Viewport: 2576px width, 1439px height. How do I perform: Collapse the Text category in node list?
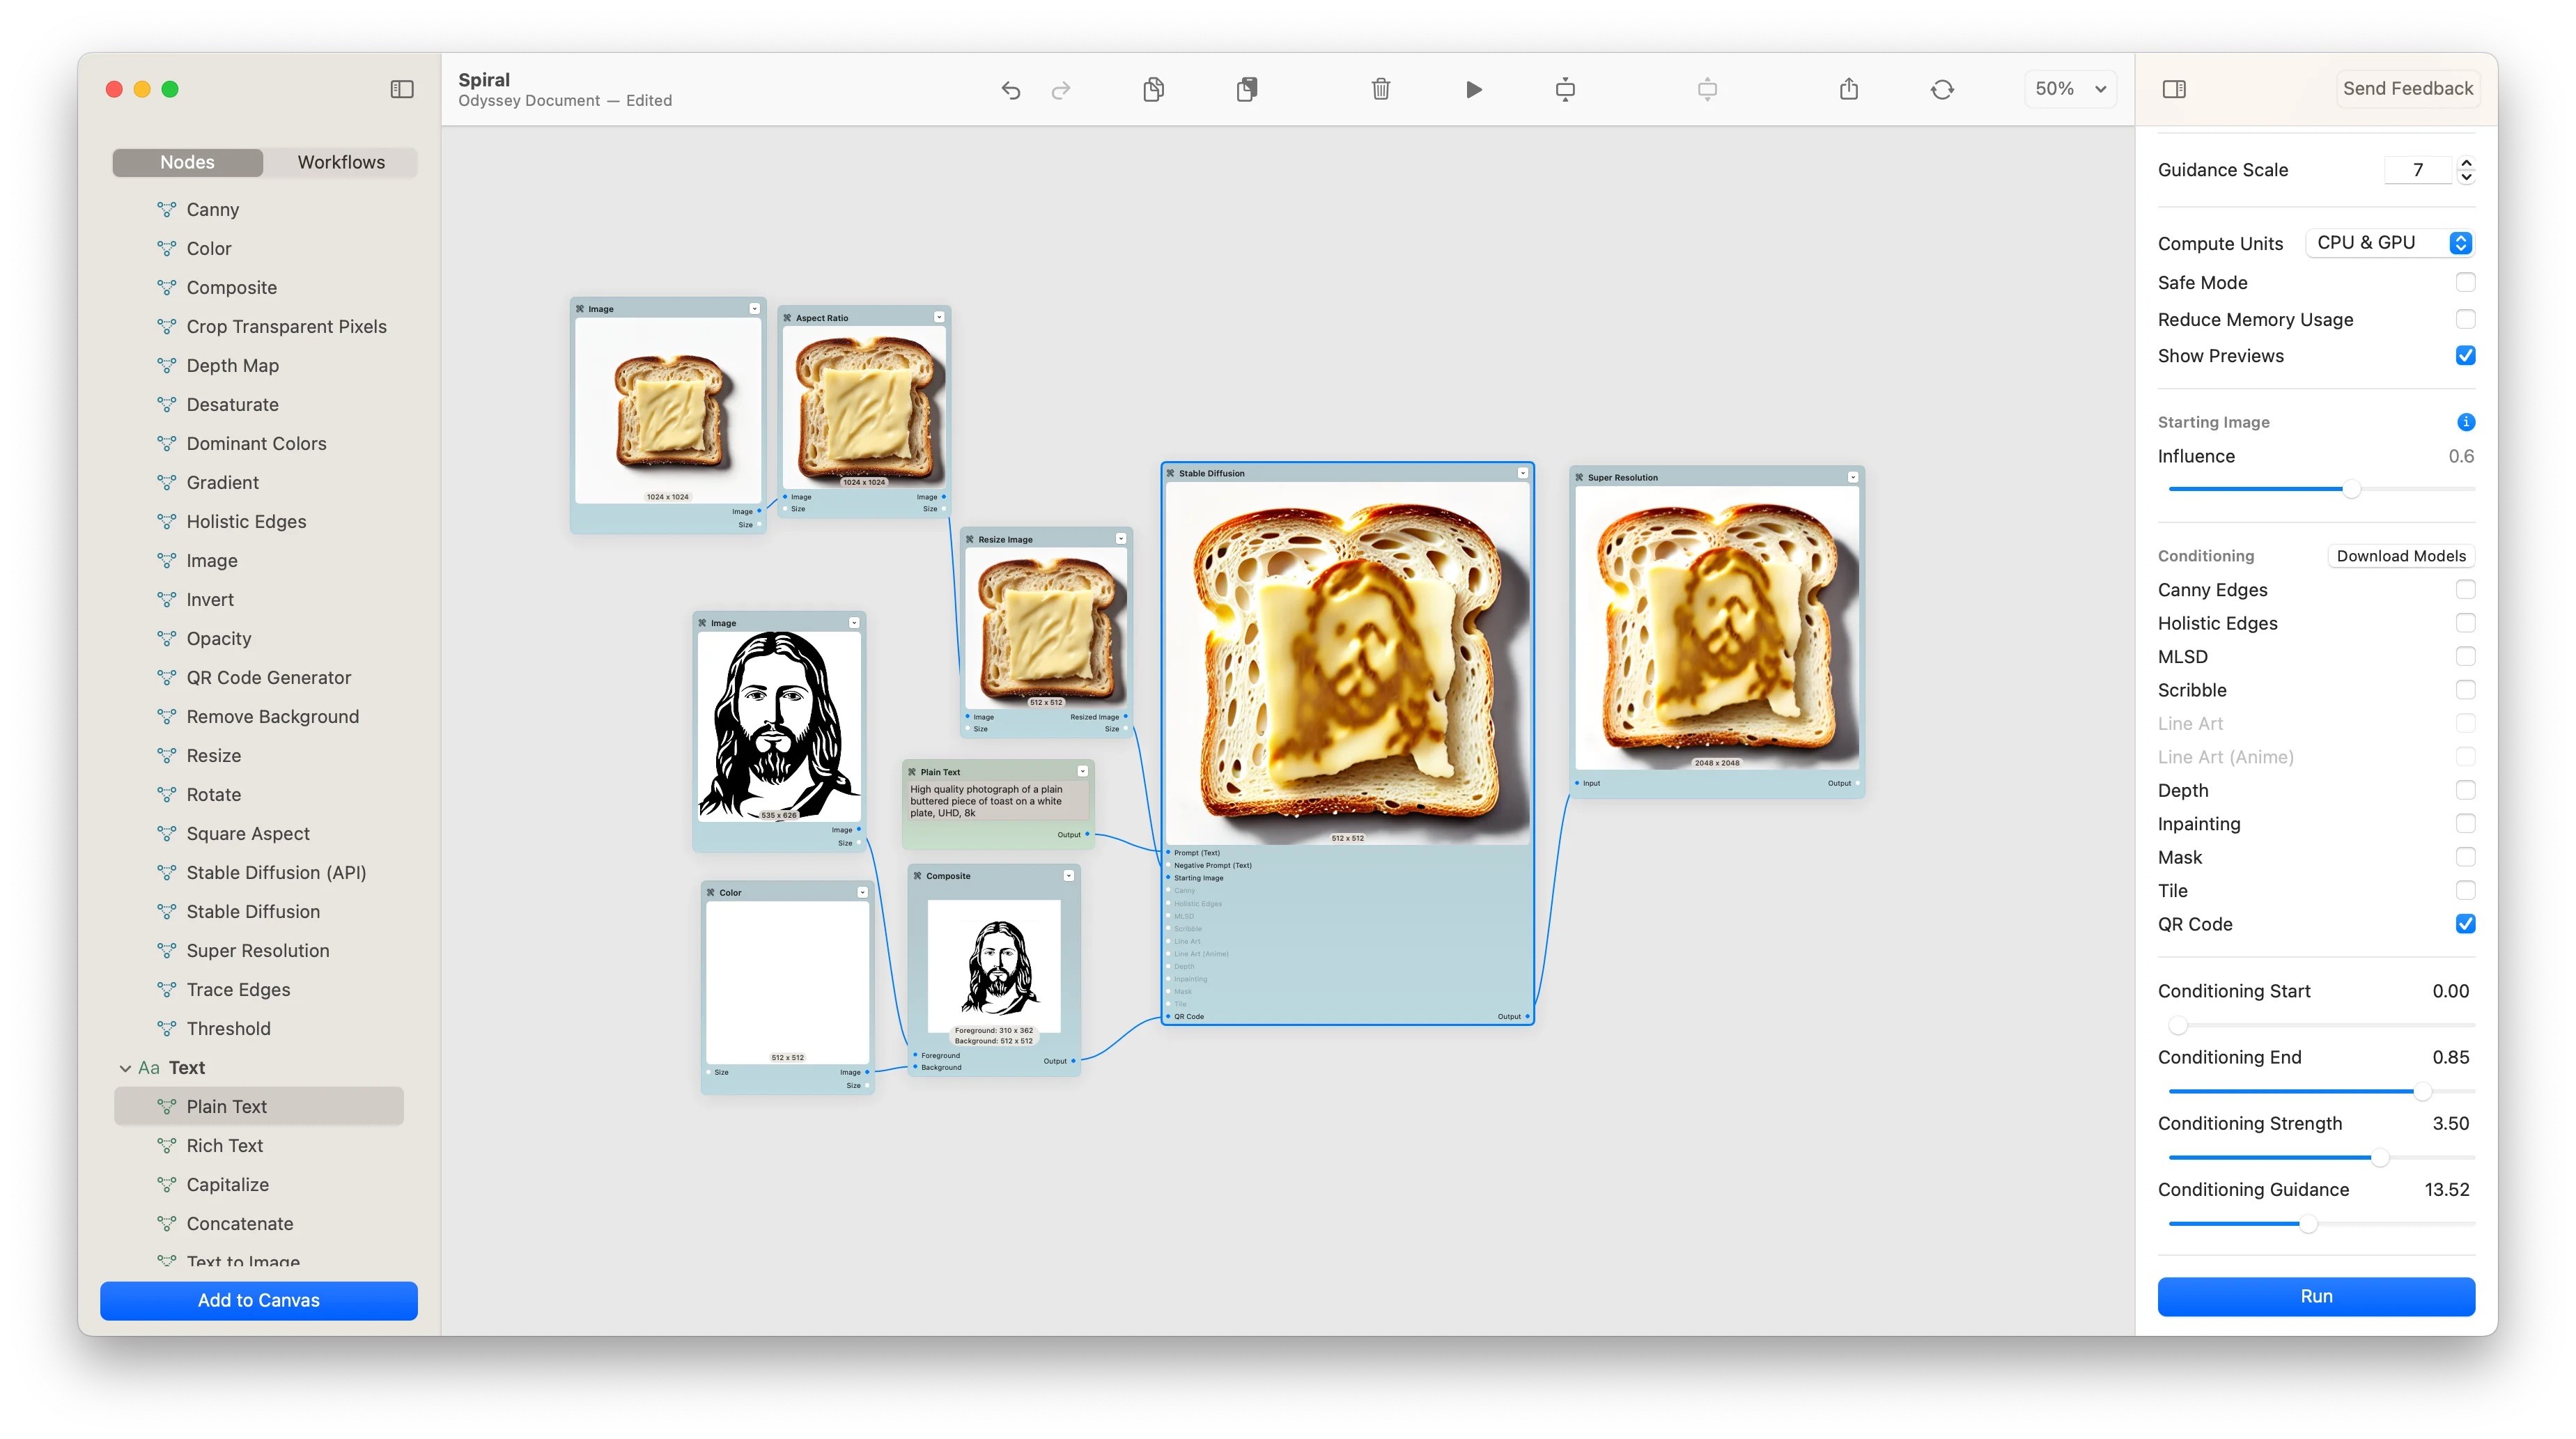[125, 1068]
